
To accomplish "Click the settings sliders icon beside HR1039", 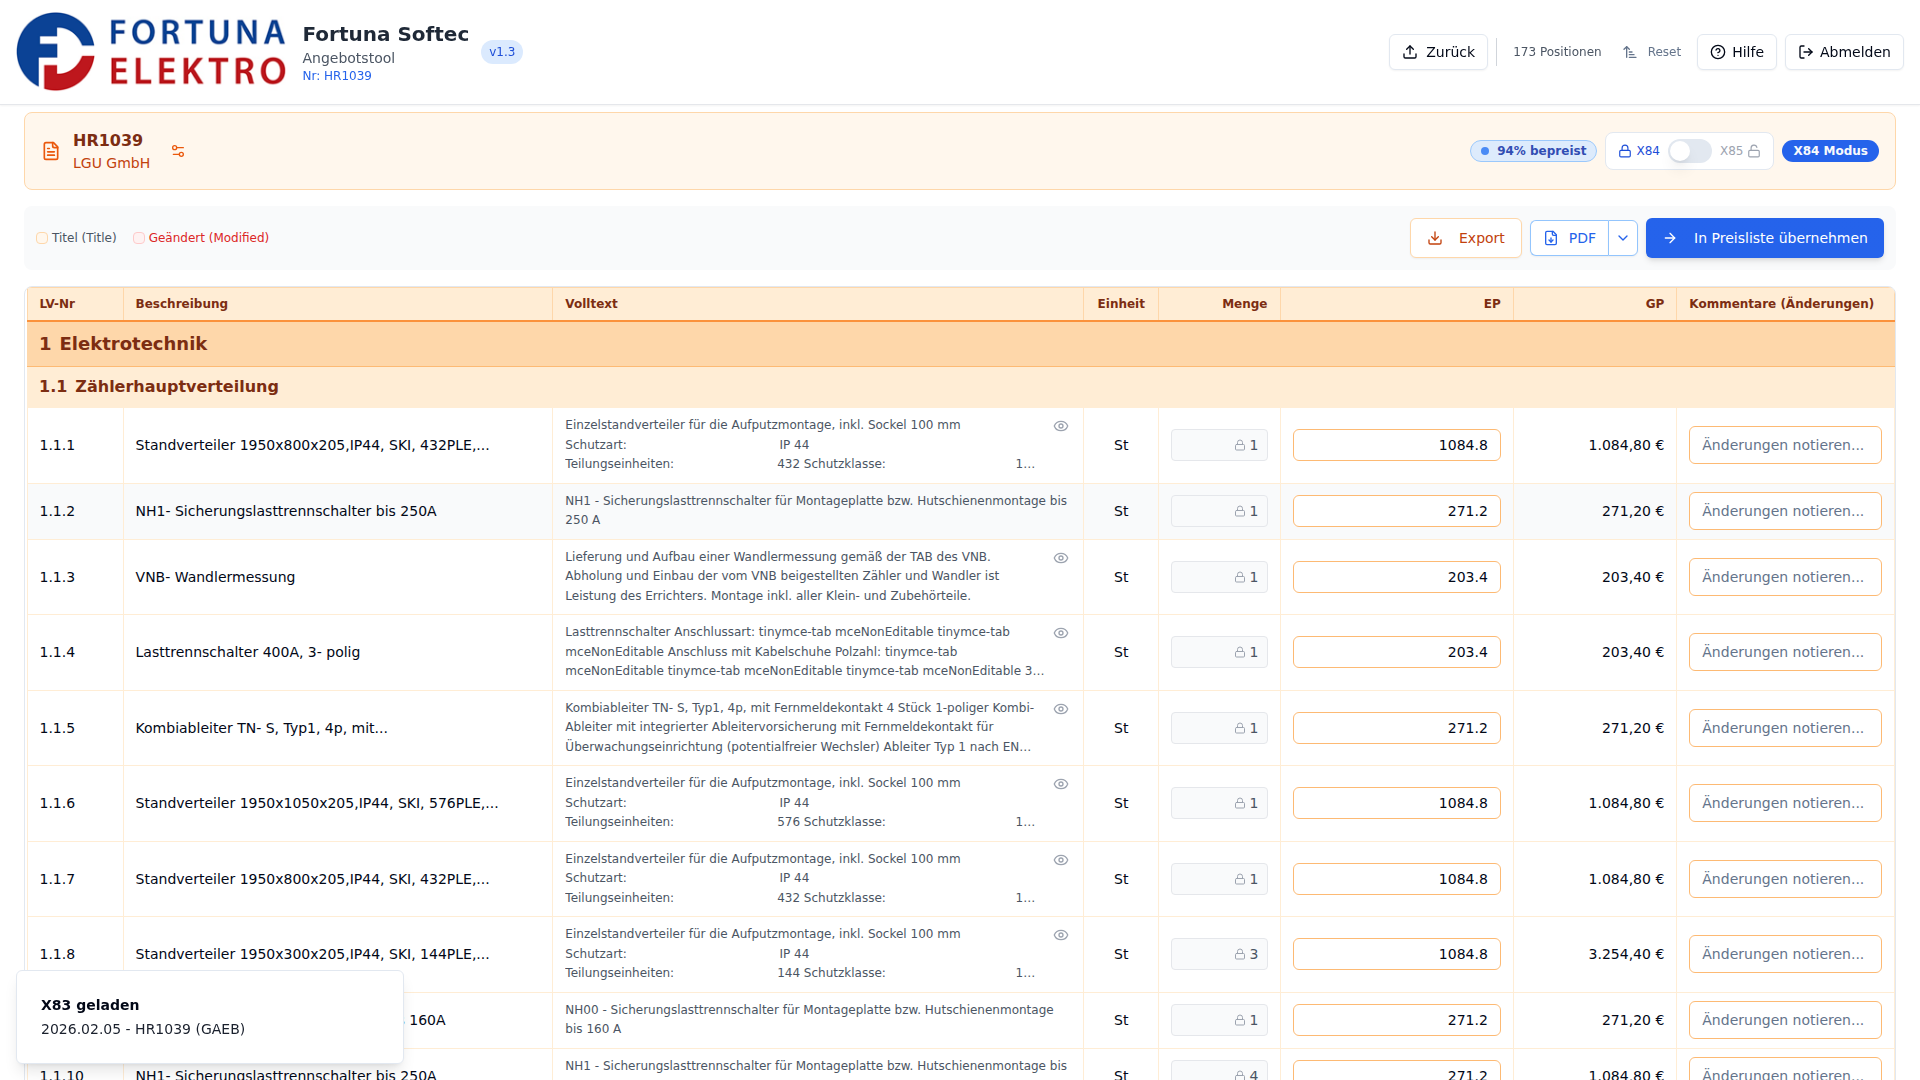I will point(178,151).
